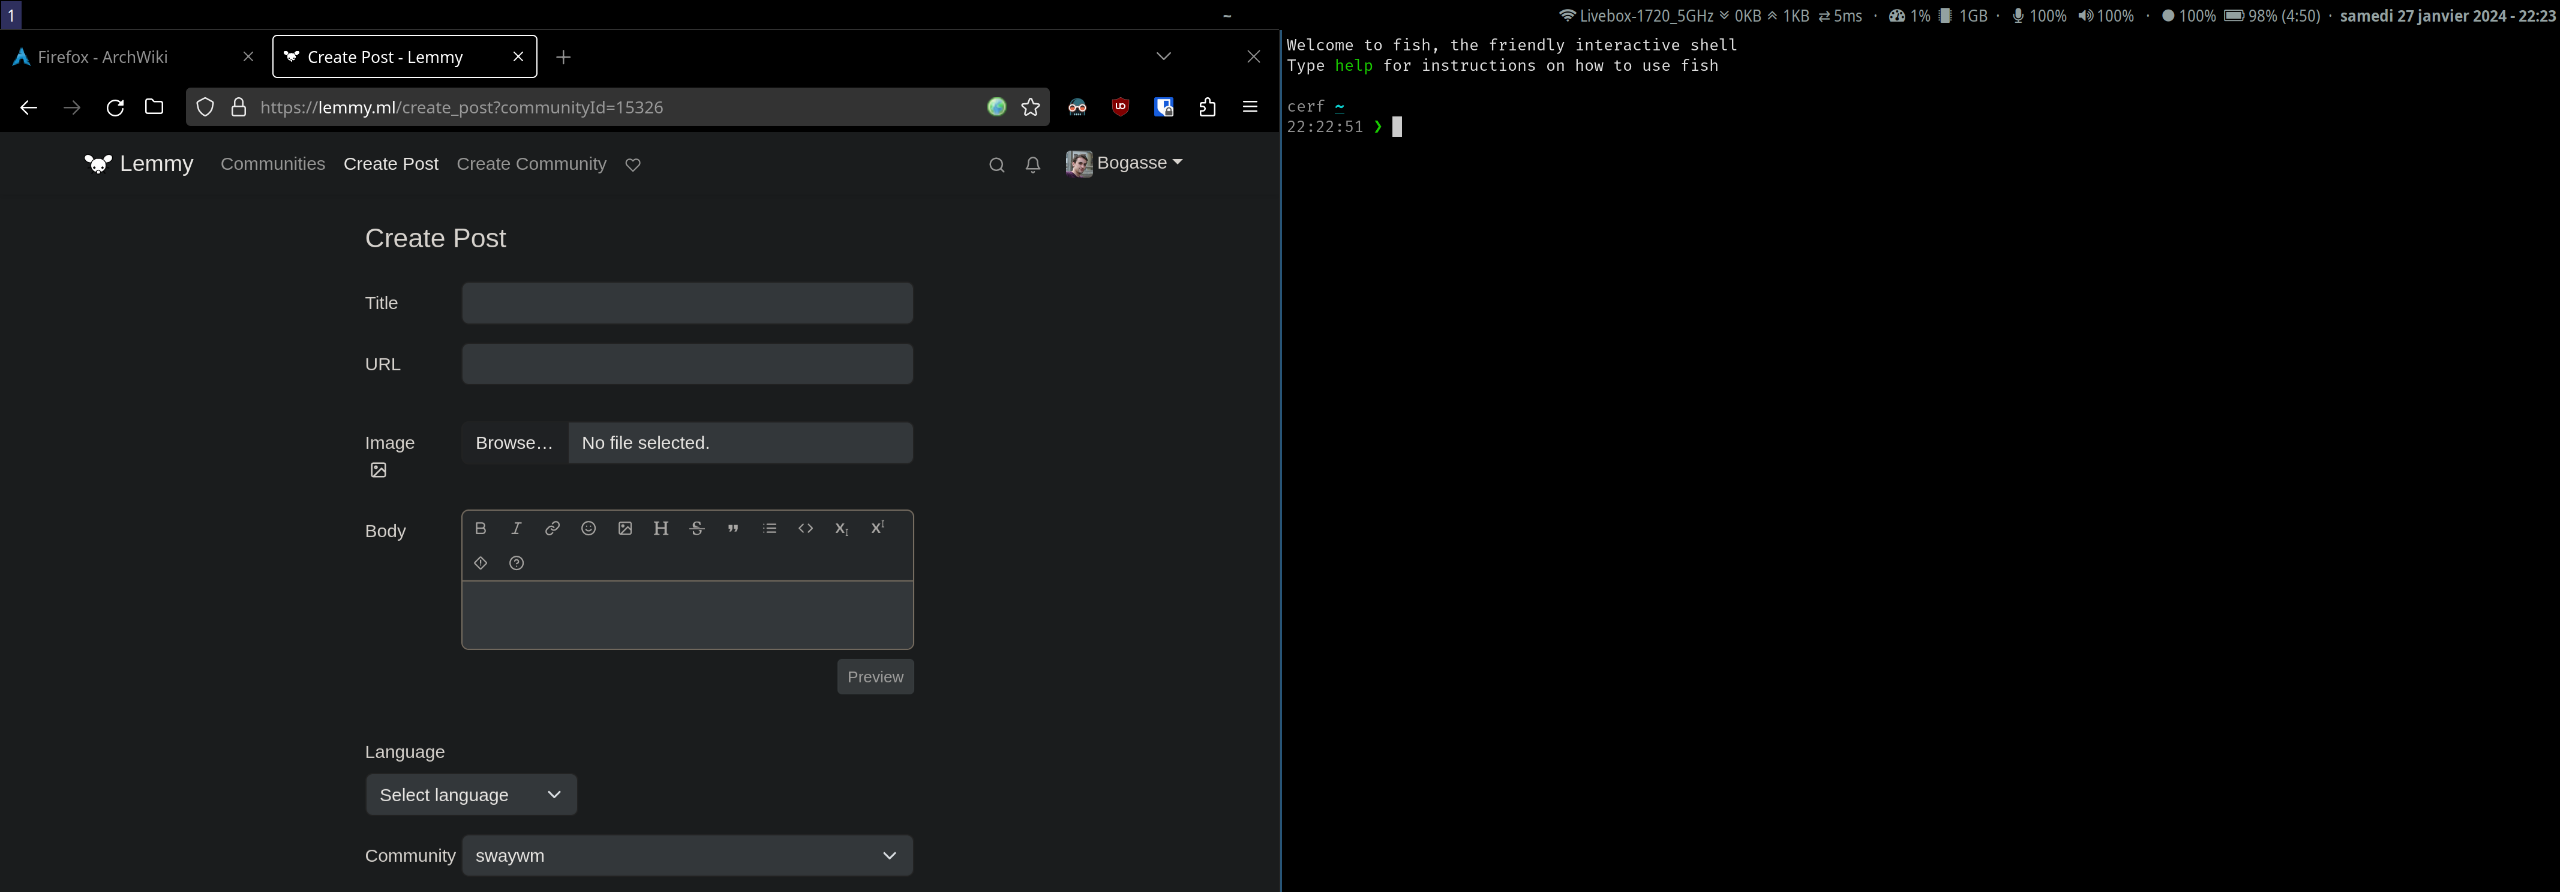This screenshot has width=2560, height=892.
Task: Upload an image via body toolbar icon
Action: [x=625, y=528]
